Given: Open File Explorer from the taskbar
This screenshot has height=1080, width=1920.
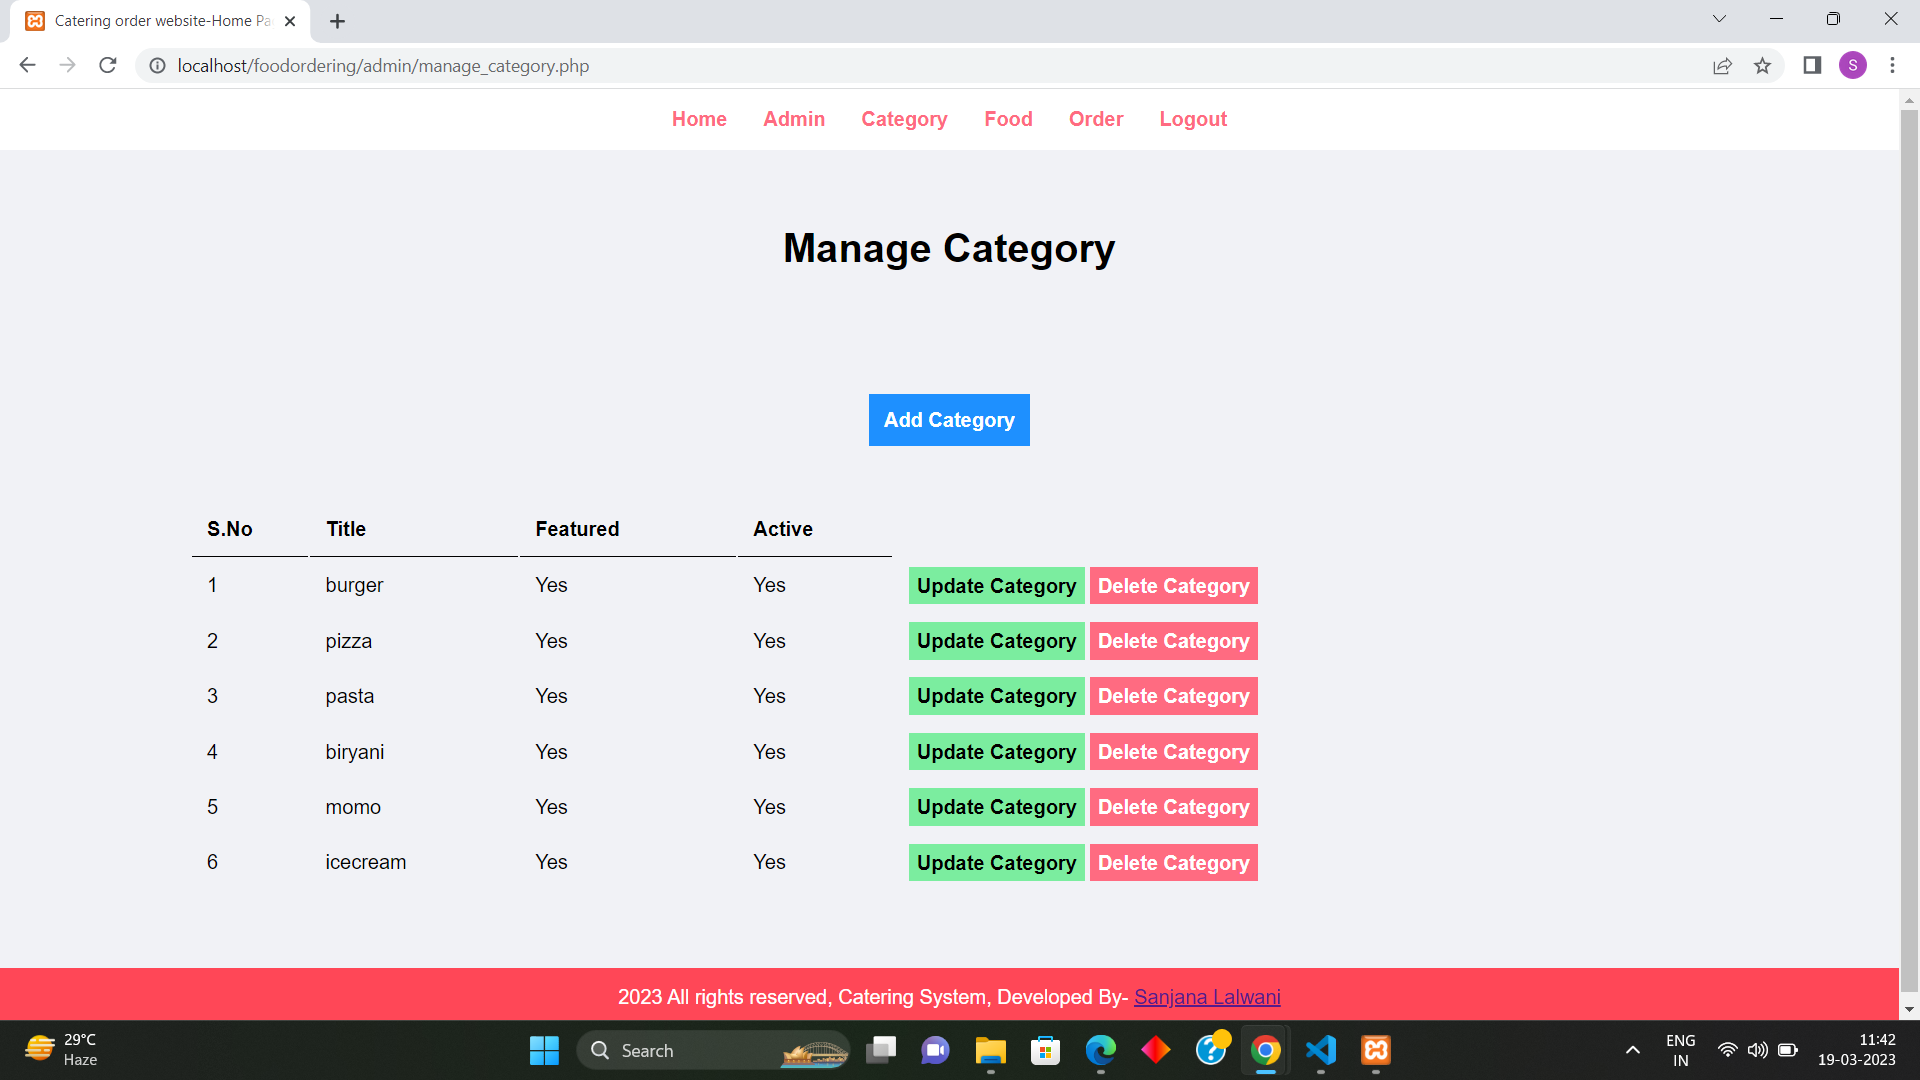Looking at the screenshot, I should 990,1050.
